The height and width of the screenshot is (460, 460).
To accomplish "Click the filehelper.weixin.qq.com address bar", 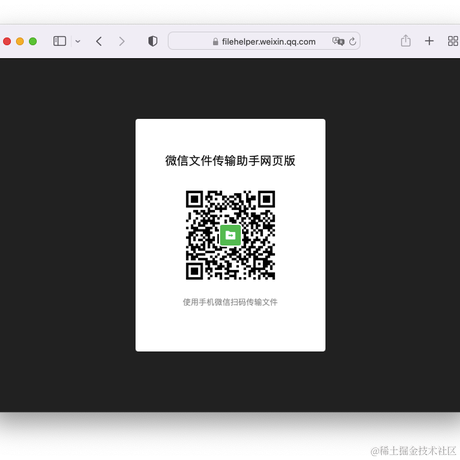I will [264, 41].
